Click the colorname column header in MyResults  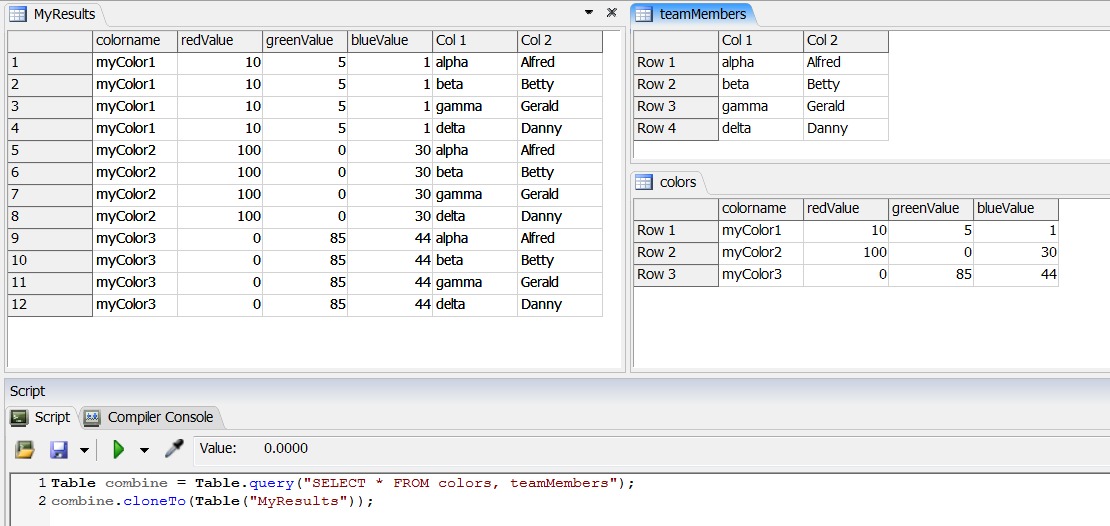pos(135,41)
